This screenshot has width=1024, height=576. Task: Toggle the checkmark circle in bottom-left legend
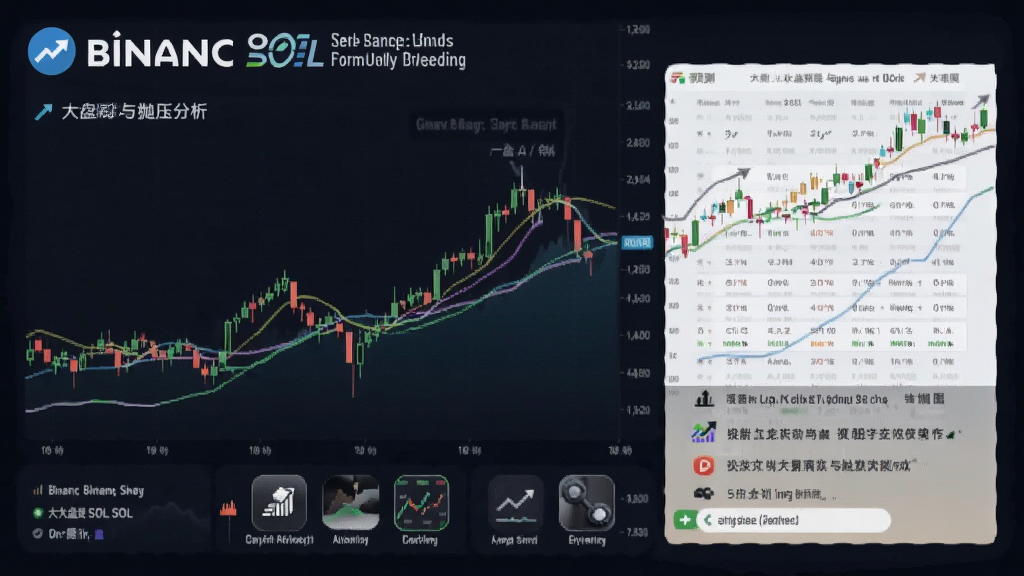click(38, 534)
